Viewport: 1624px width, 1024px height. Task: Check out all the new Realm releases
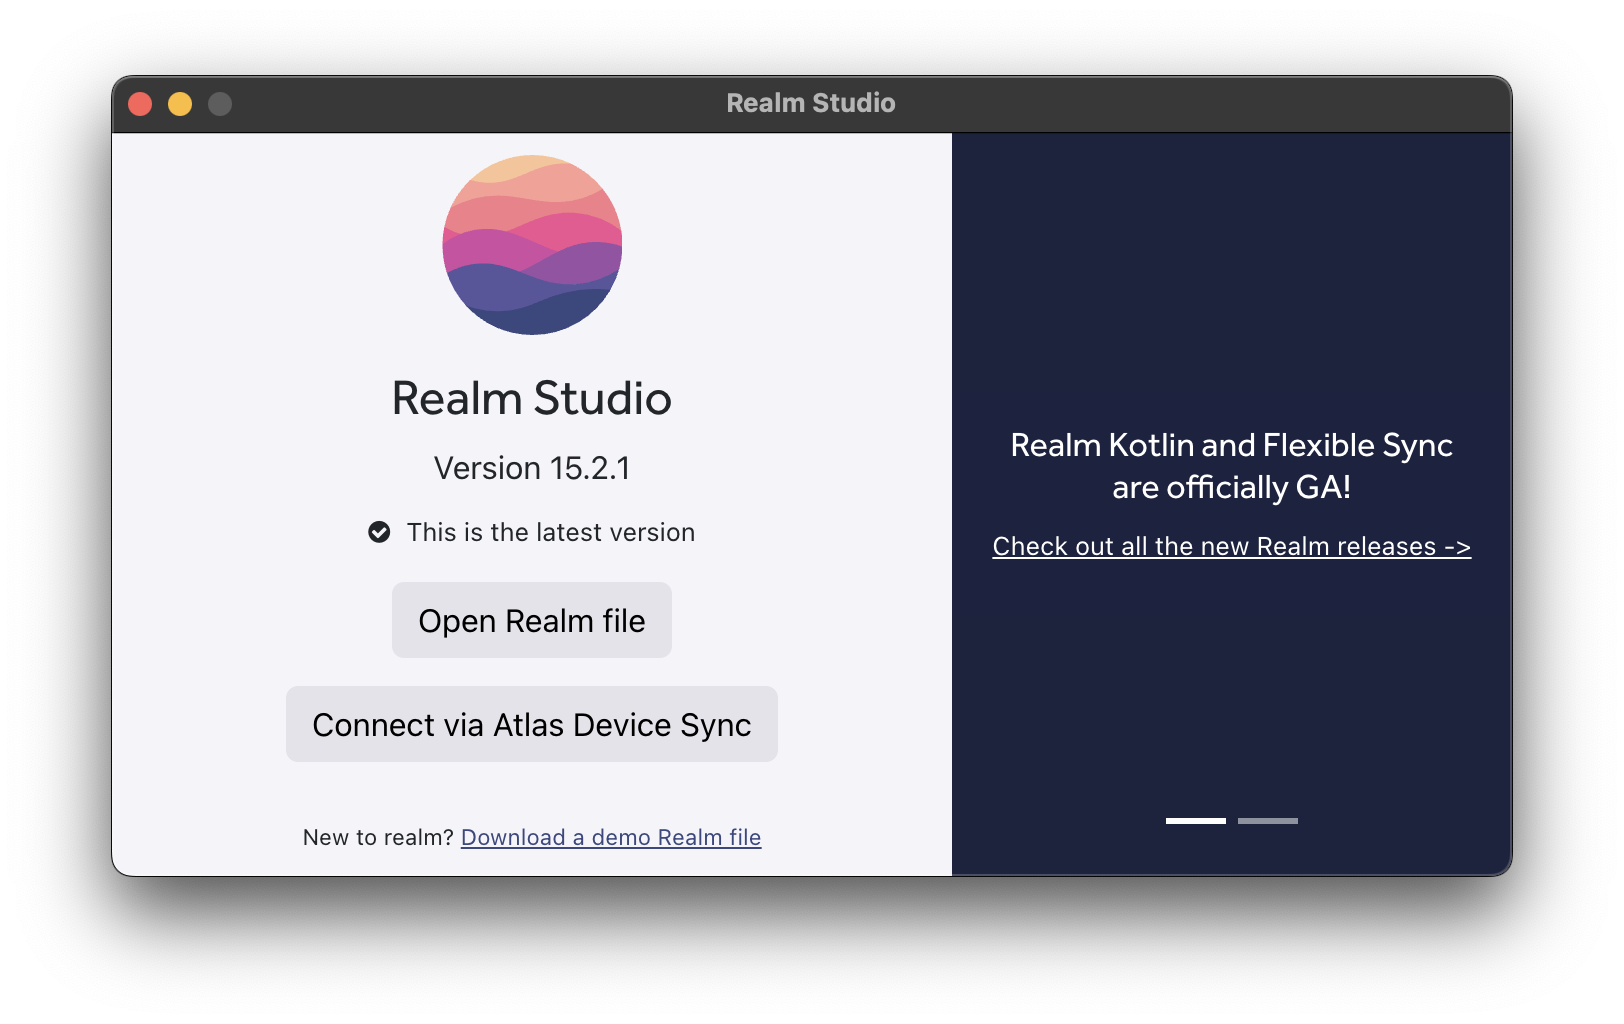point(1231,546)
